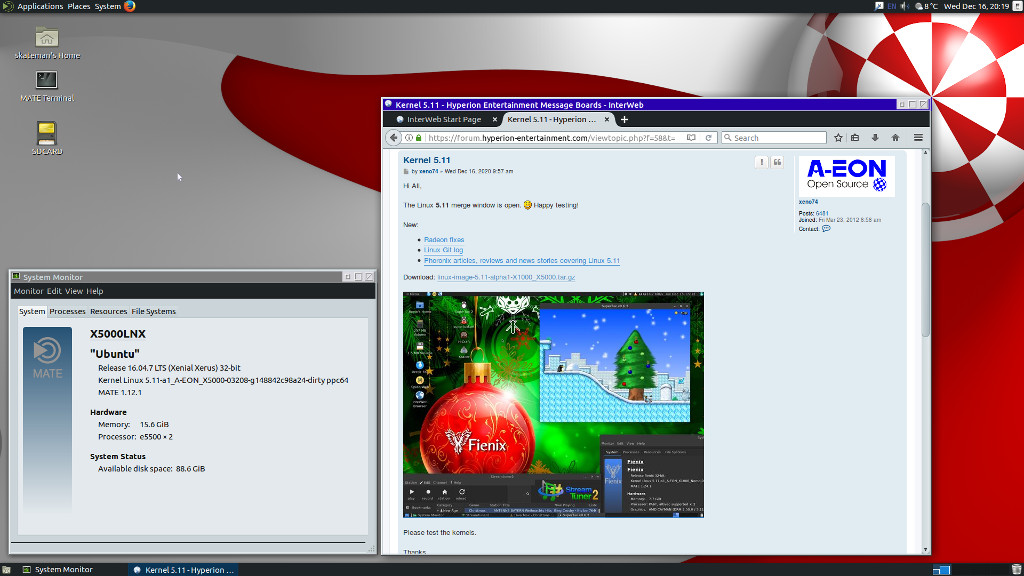This screenshot has width=1024, height=576.
Task: Select the Release 16.04.7 LTS line
Action: point(169,368)
